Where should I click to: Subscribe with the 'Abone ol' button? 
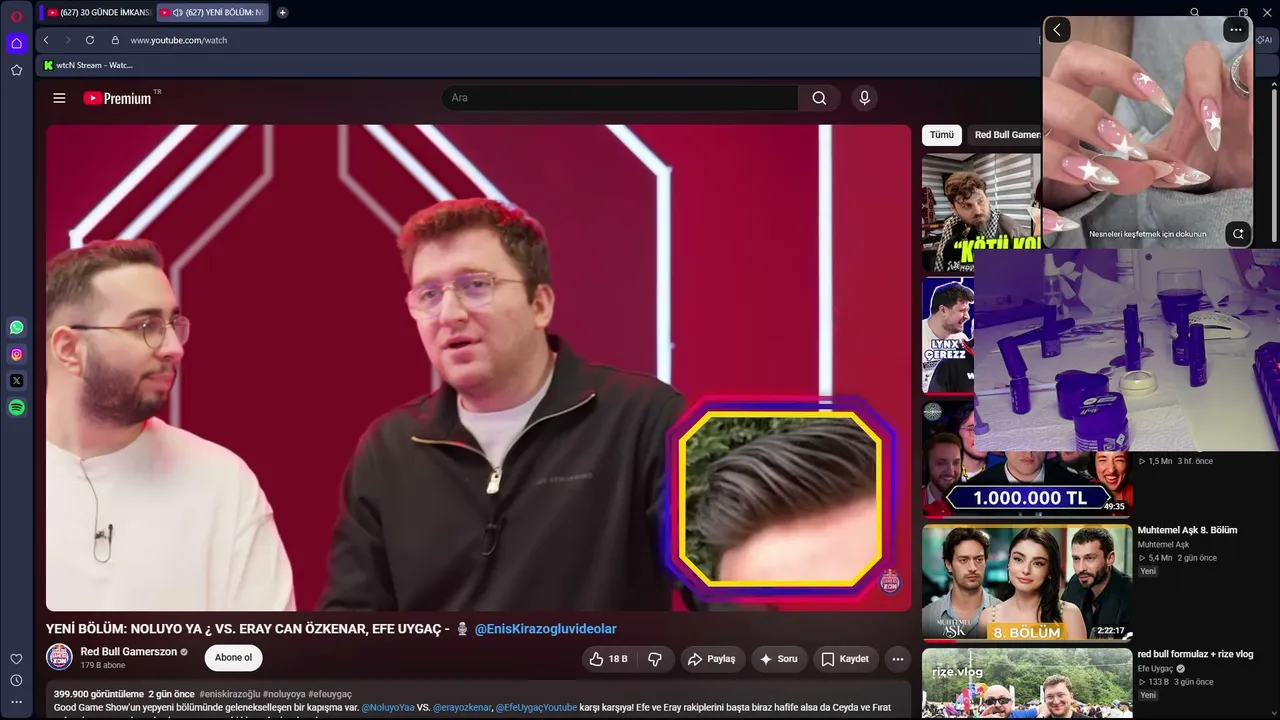234,658
